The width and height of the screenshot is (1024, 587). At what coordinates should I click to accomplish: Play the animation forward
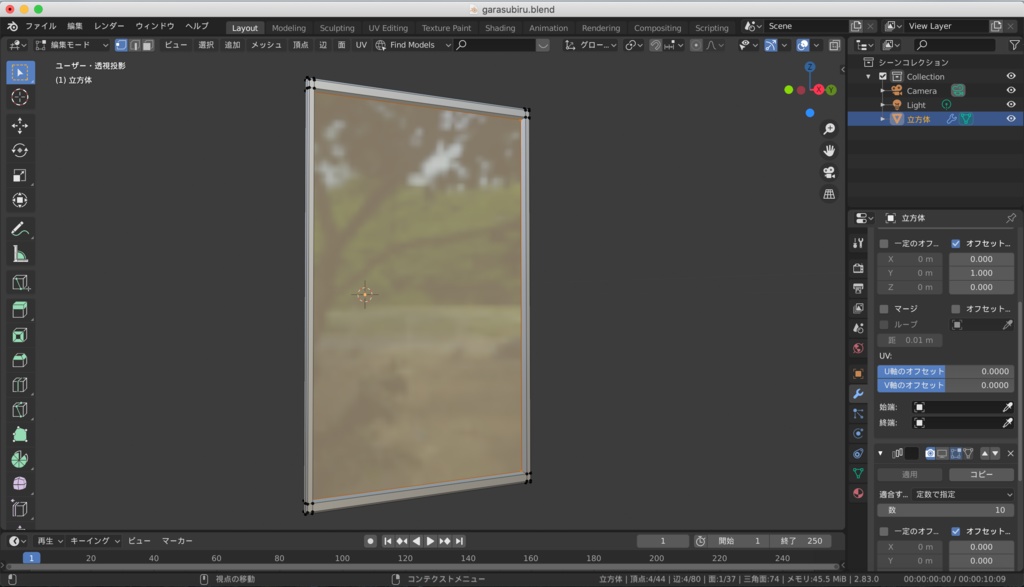[x=430, y=541]
